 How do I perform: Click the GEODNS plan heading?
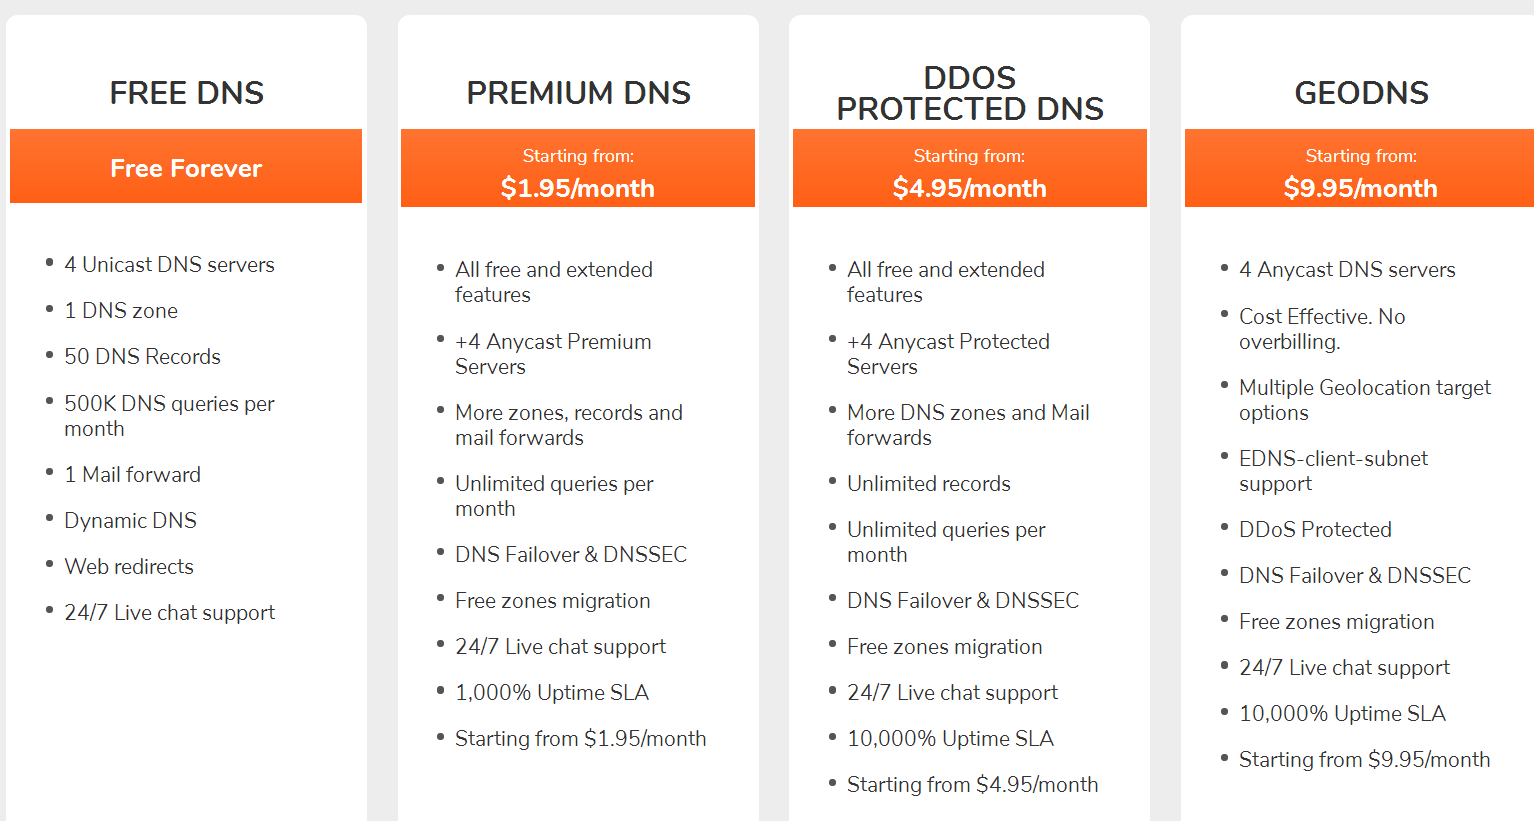point(1361,93)
